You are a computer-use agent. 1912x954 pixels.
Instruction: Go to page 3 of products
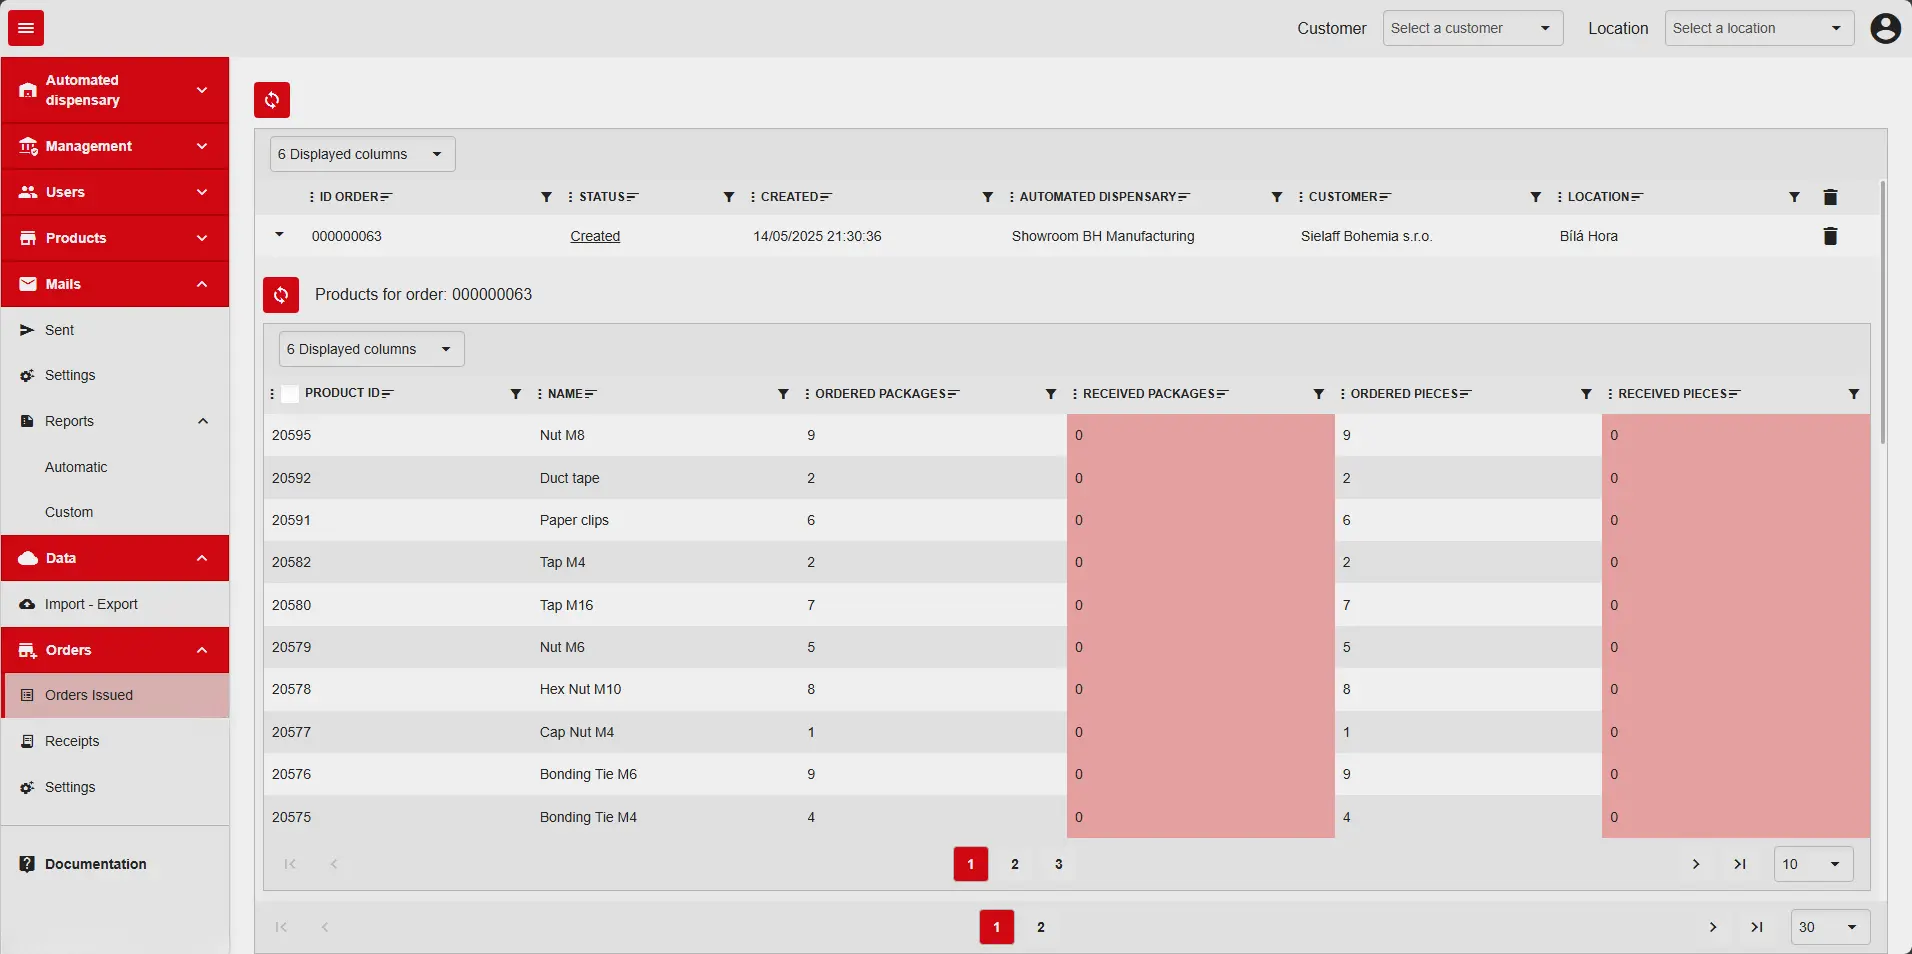(1058, 864)
